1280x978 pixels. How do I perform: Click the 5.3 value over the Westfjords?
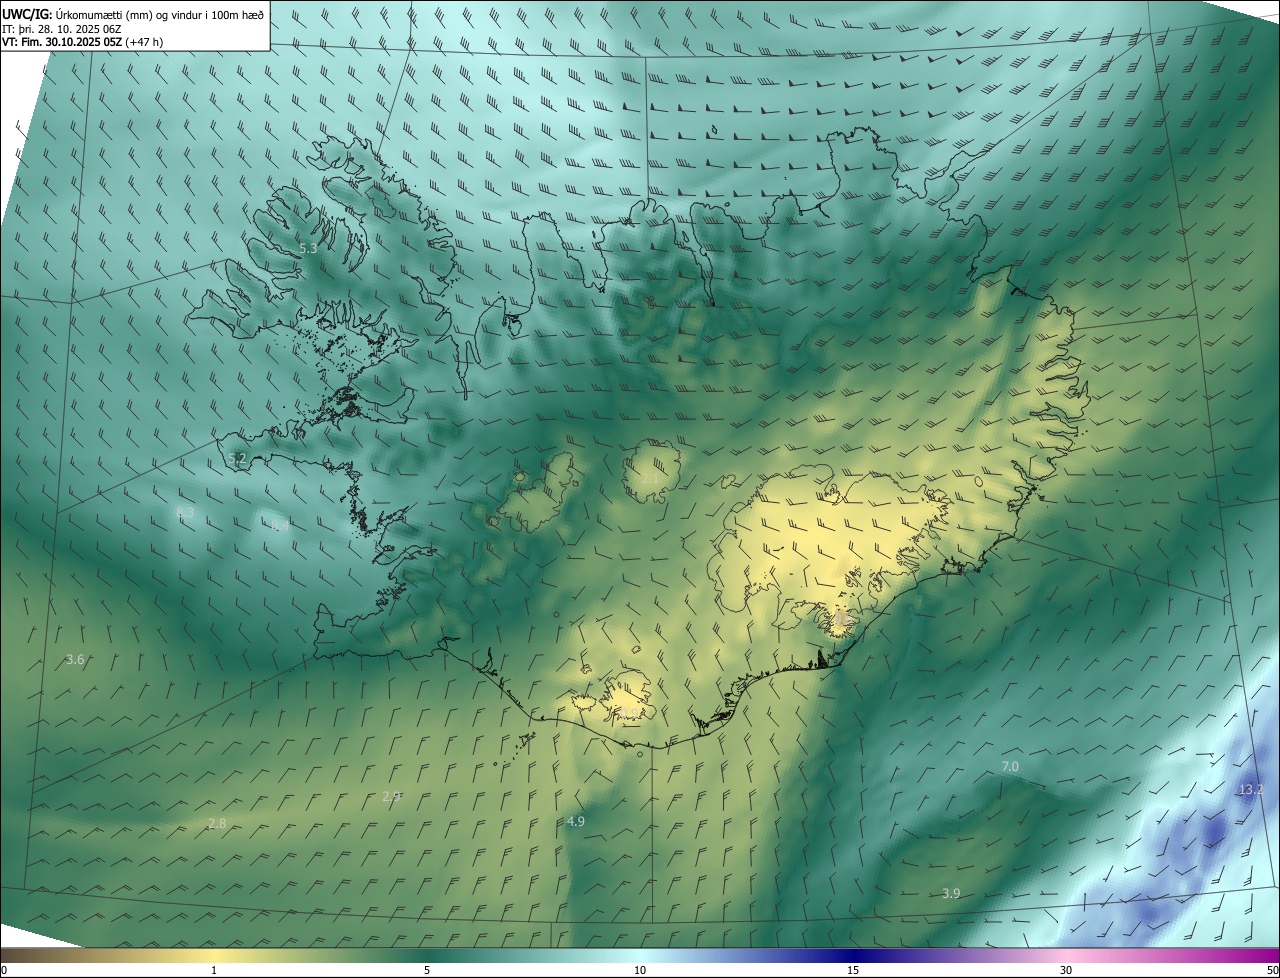(x=308, y=249)
